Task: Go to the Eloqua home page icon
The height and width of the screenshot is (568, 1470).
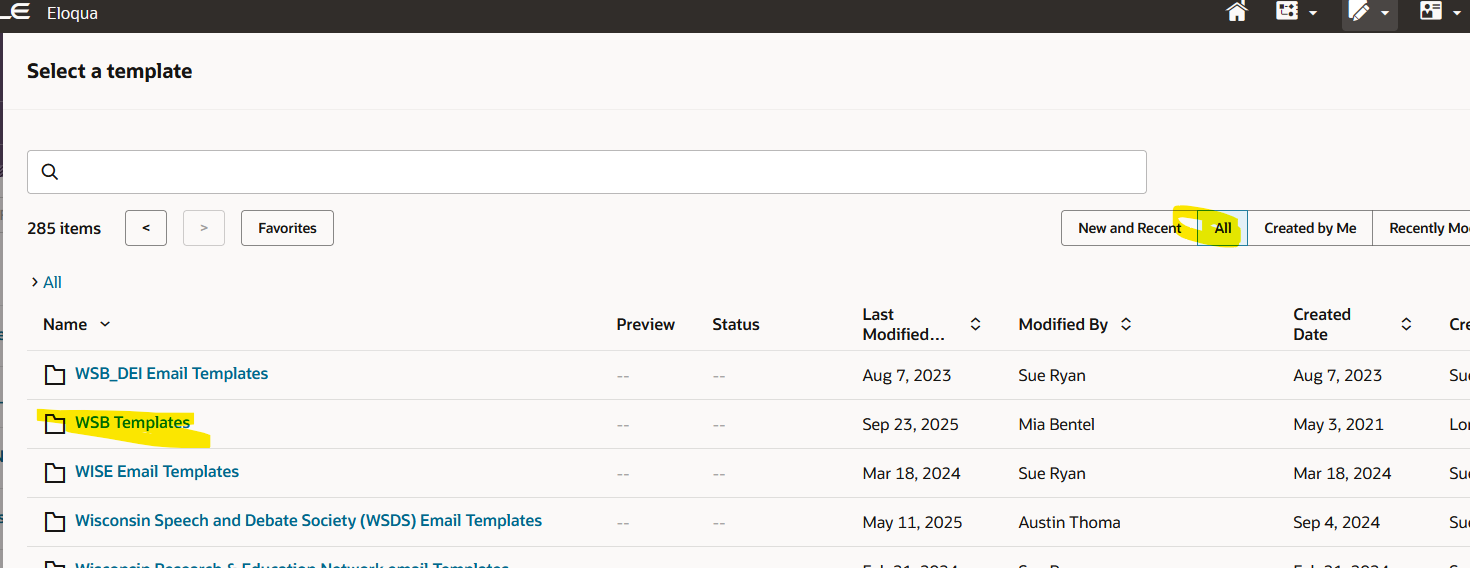Action: 1237,13
